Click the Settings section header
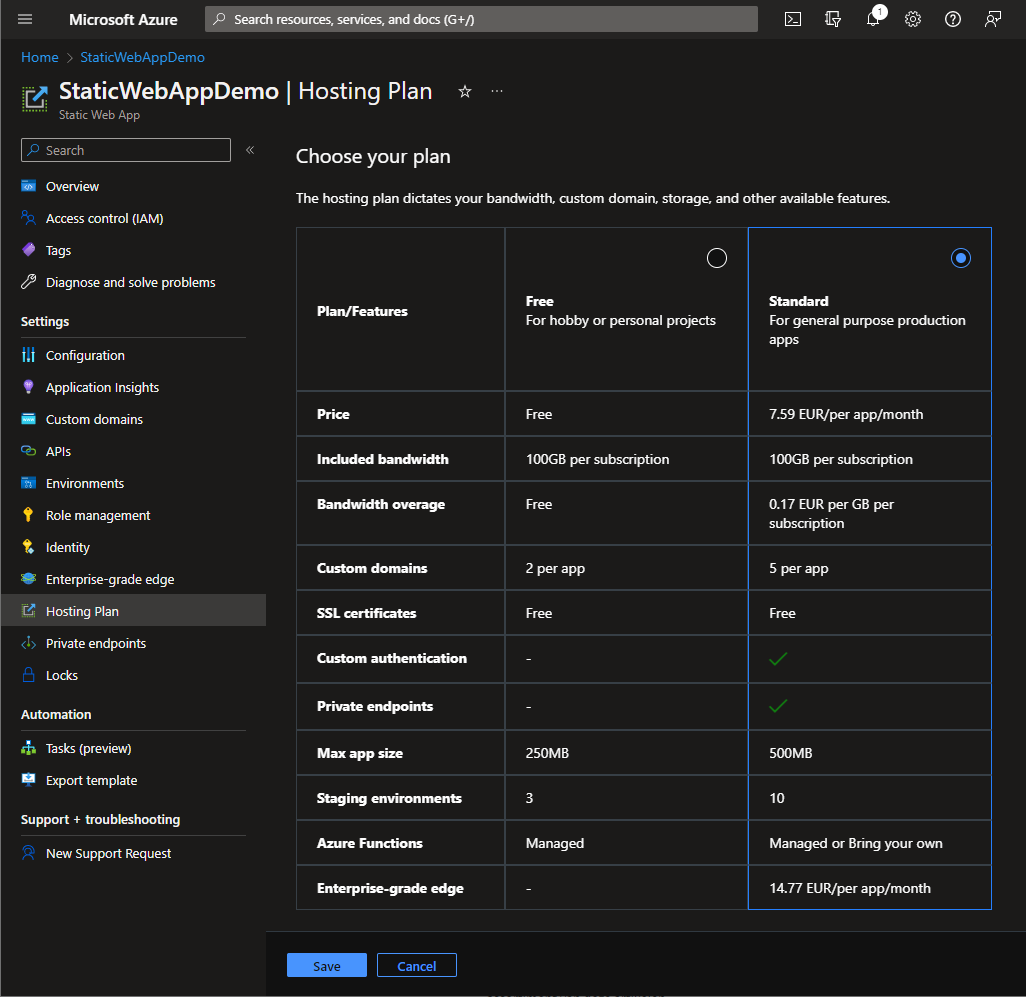The image size is (1026, 997). click(x=44, y=321)
